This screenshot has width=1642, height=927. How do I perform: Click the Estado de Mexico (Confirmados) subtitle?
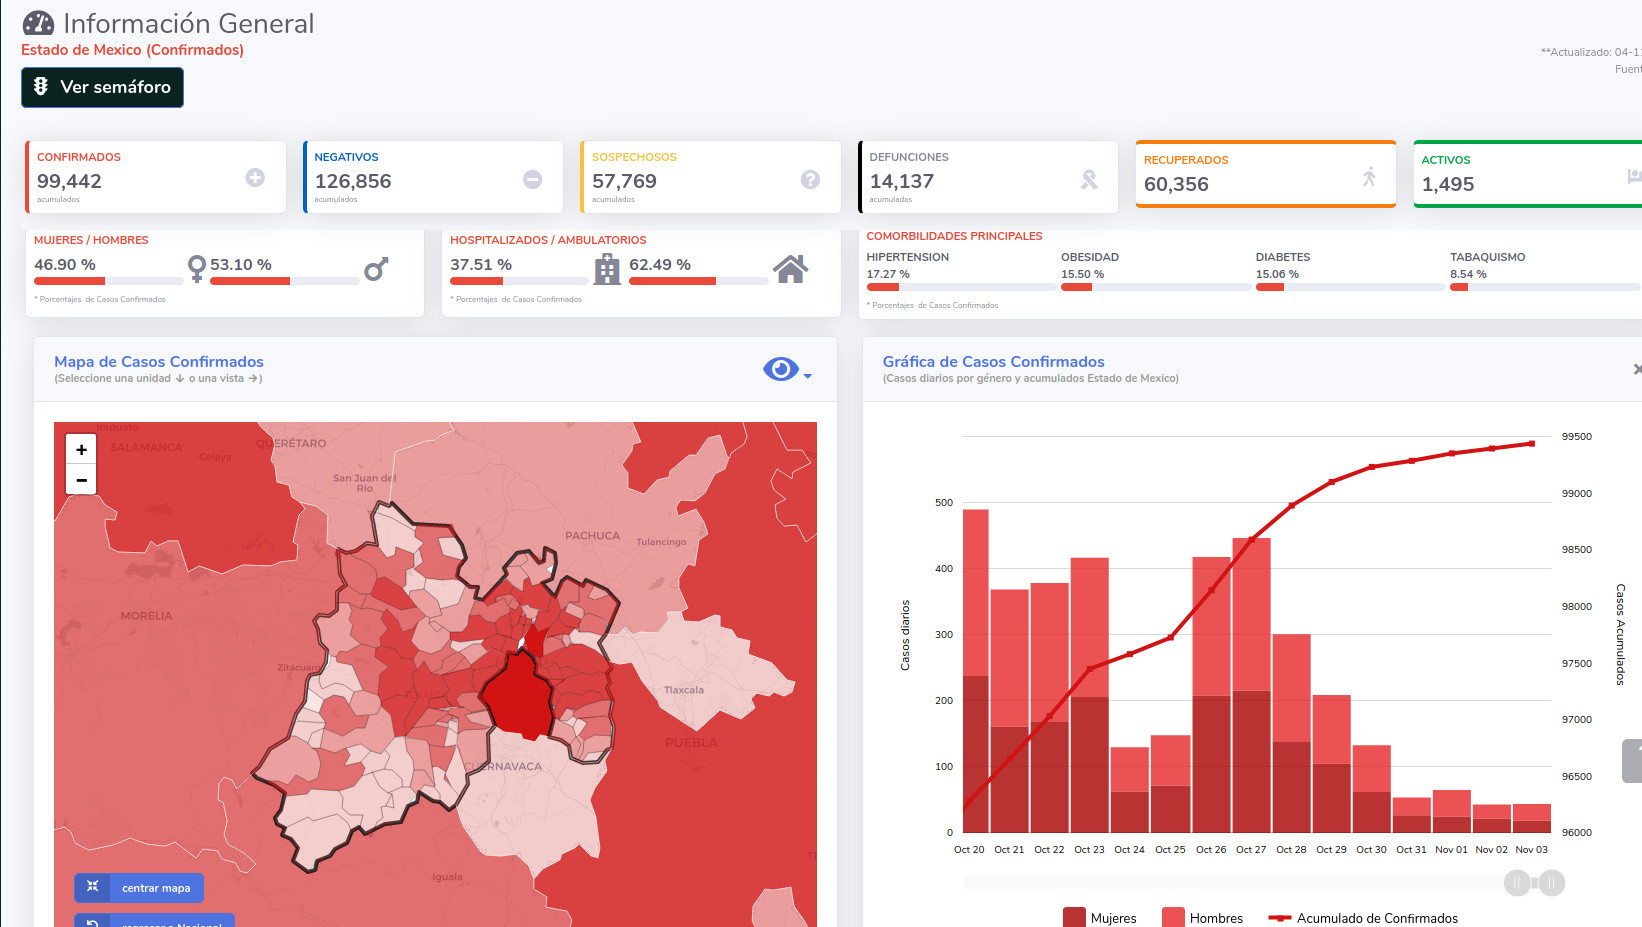[x=132, y=50]
